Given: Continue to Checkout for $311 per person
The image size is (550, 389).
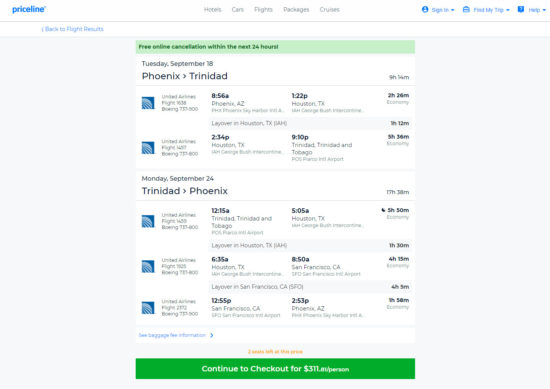Looking at the screenshot, I should (x=275, y=369).
